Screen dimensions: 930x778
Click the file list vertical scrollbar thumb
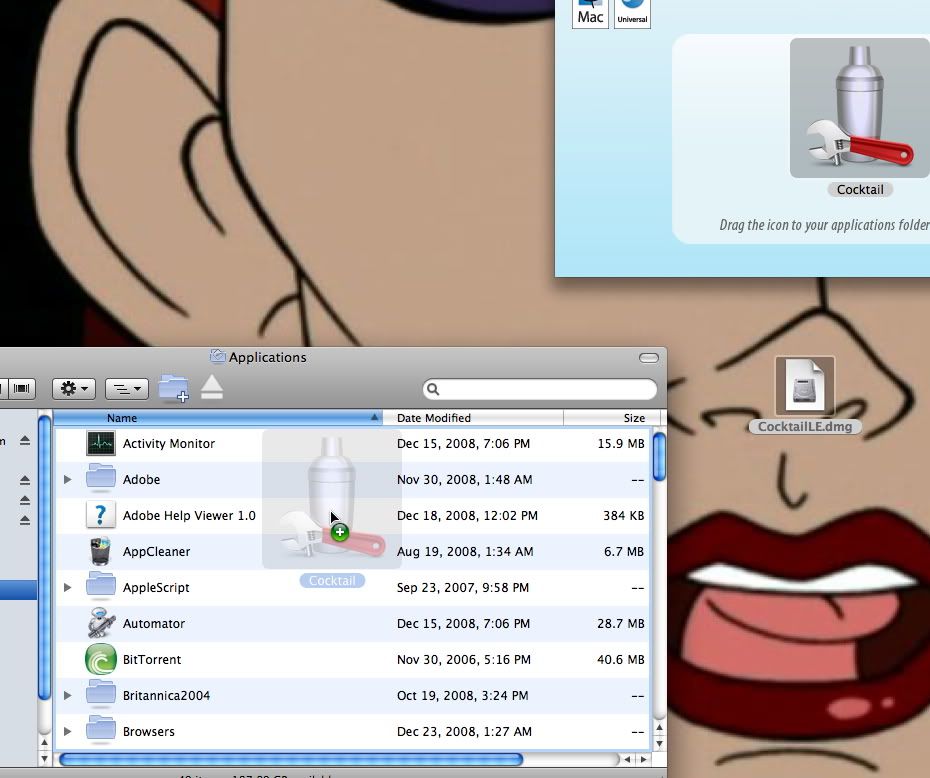pyautogui.click(x=659, y=456)
